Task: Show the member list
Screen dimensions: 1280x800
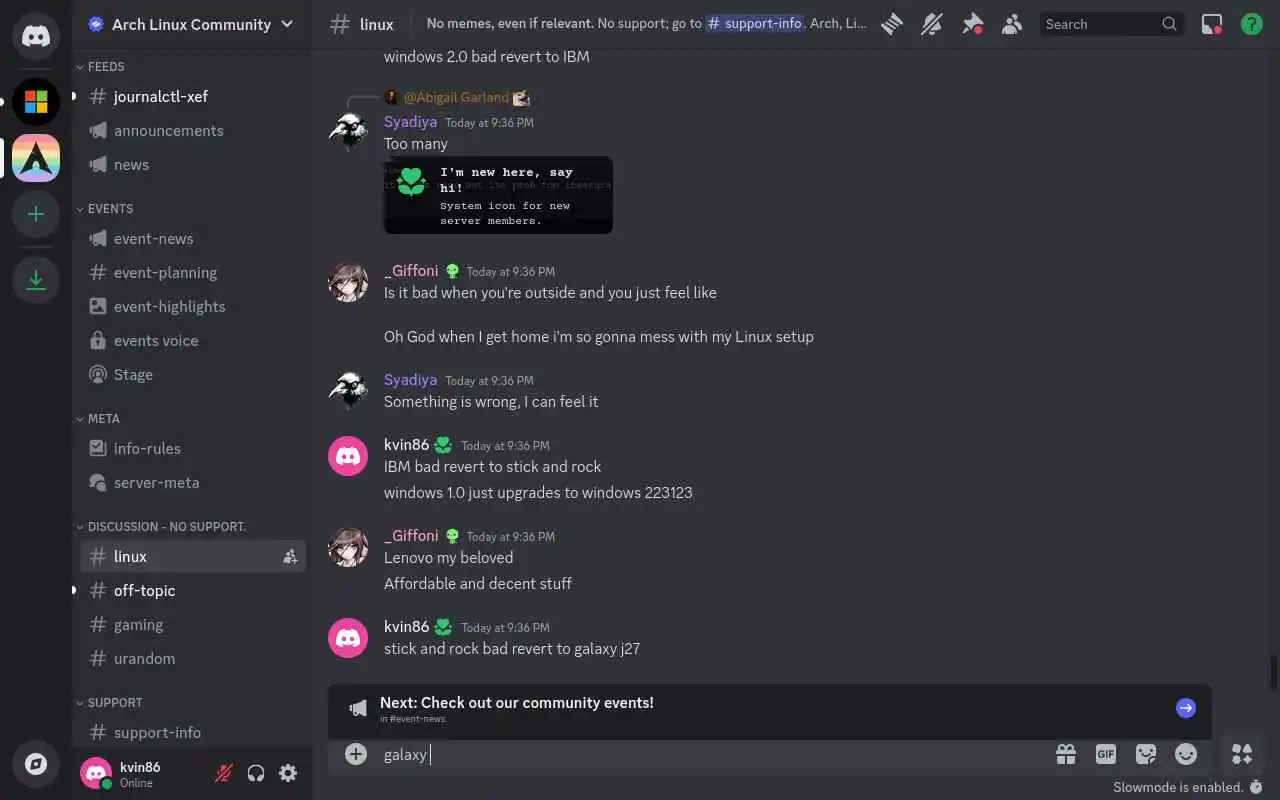Action: point(1012,24)
